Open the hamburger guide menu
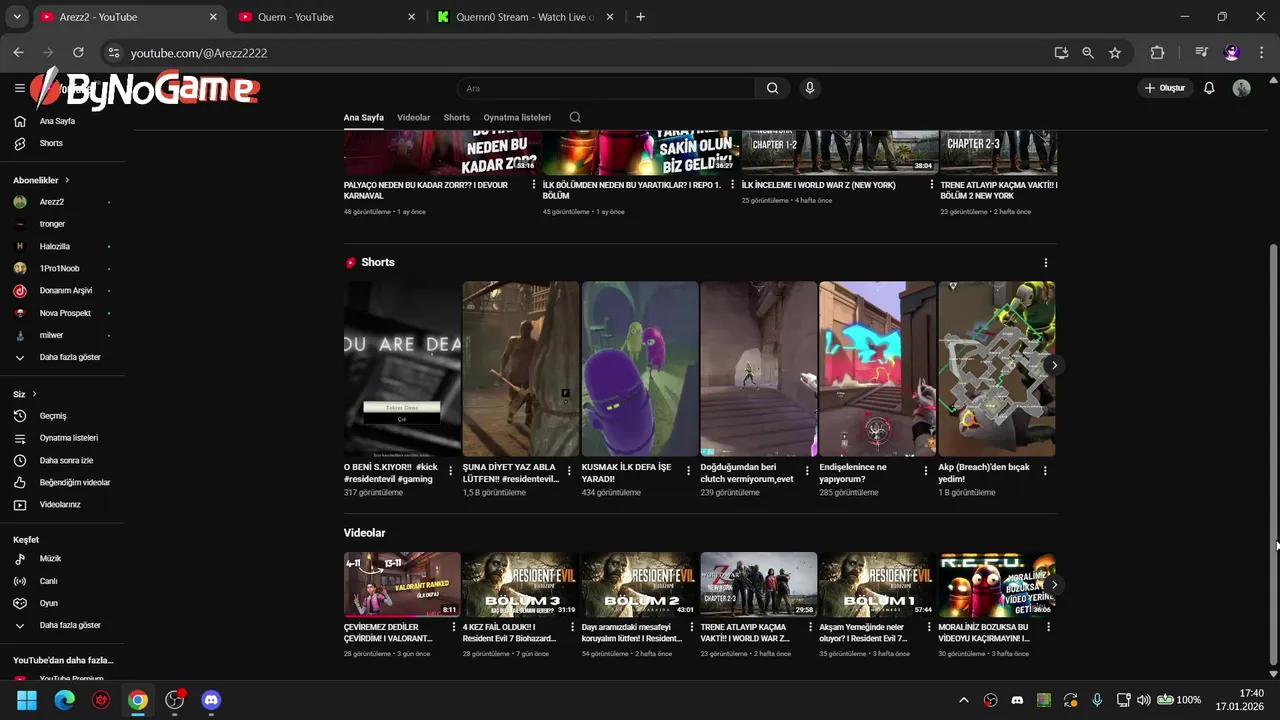 (x=19, y=88)
